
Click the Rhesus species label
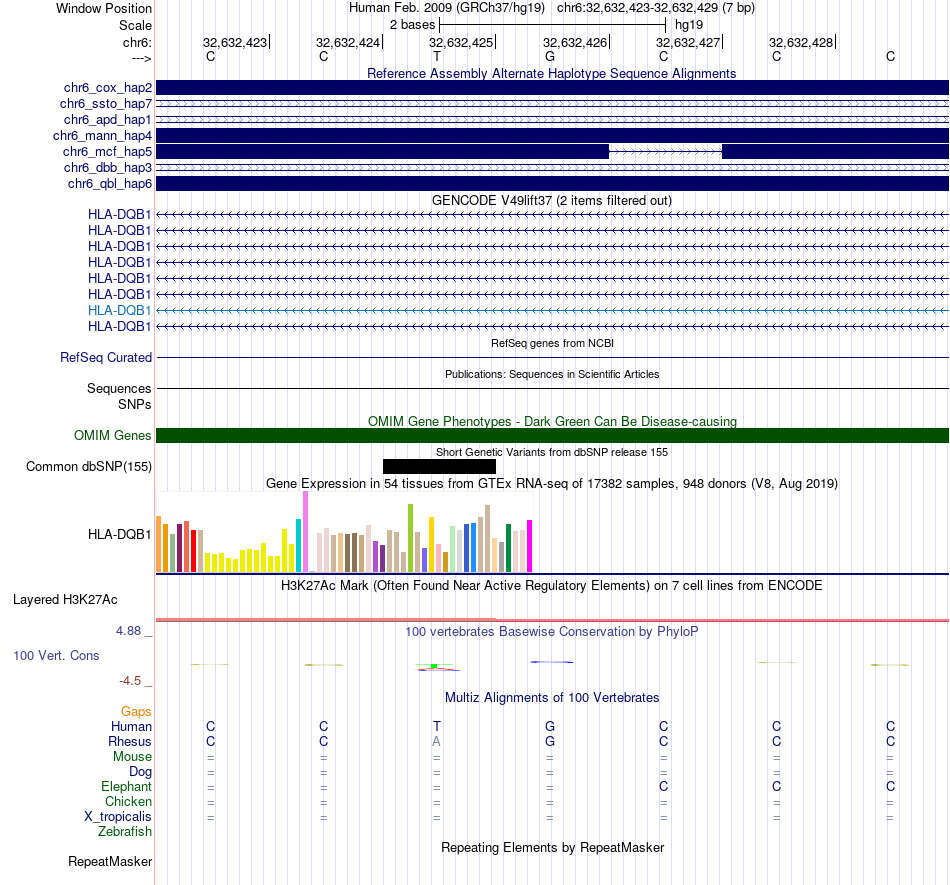click(x=130, y=741)
